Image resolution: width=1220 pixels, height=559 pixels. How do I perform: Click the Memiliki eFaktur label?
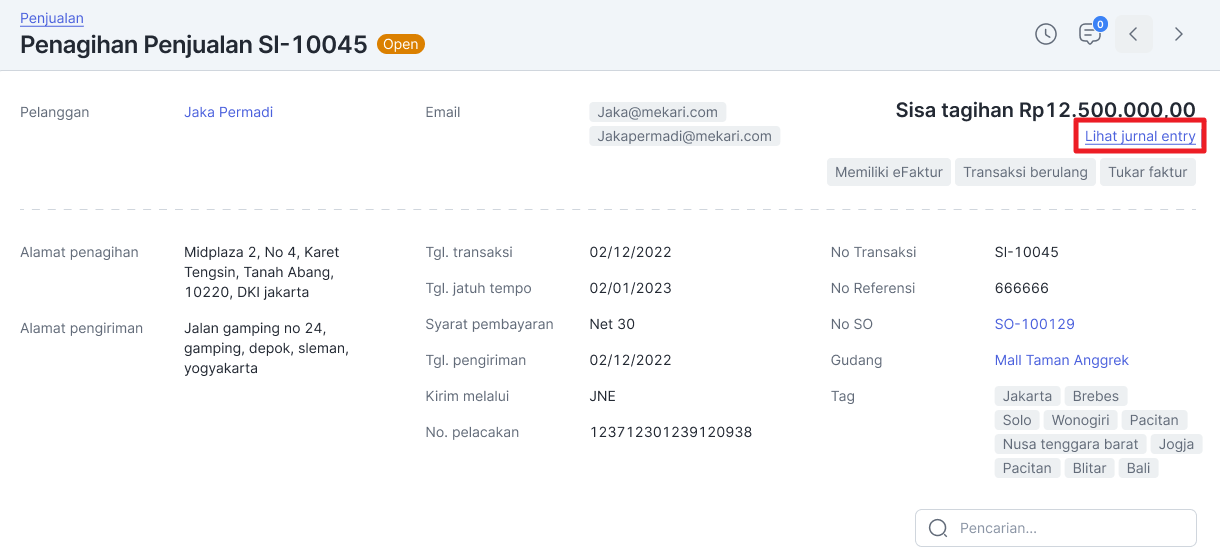(889, 172)
